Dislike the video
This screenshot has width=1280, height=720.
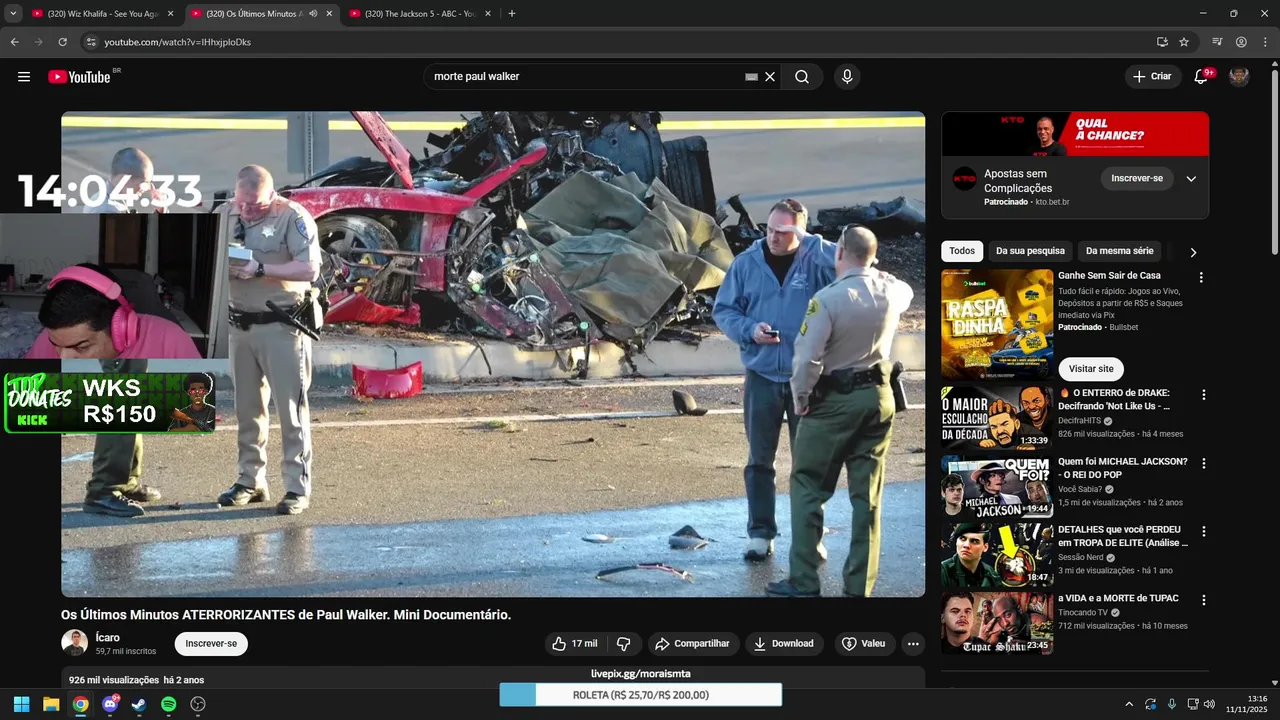tap(624, 644)
